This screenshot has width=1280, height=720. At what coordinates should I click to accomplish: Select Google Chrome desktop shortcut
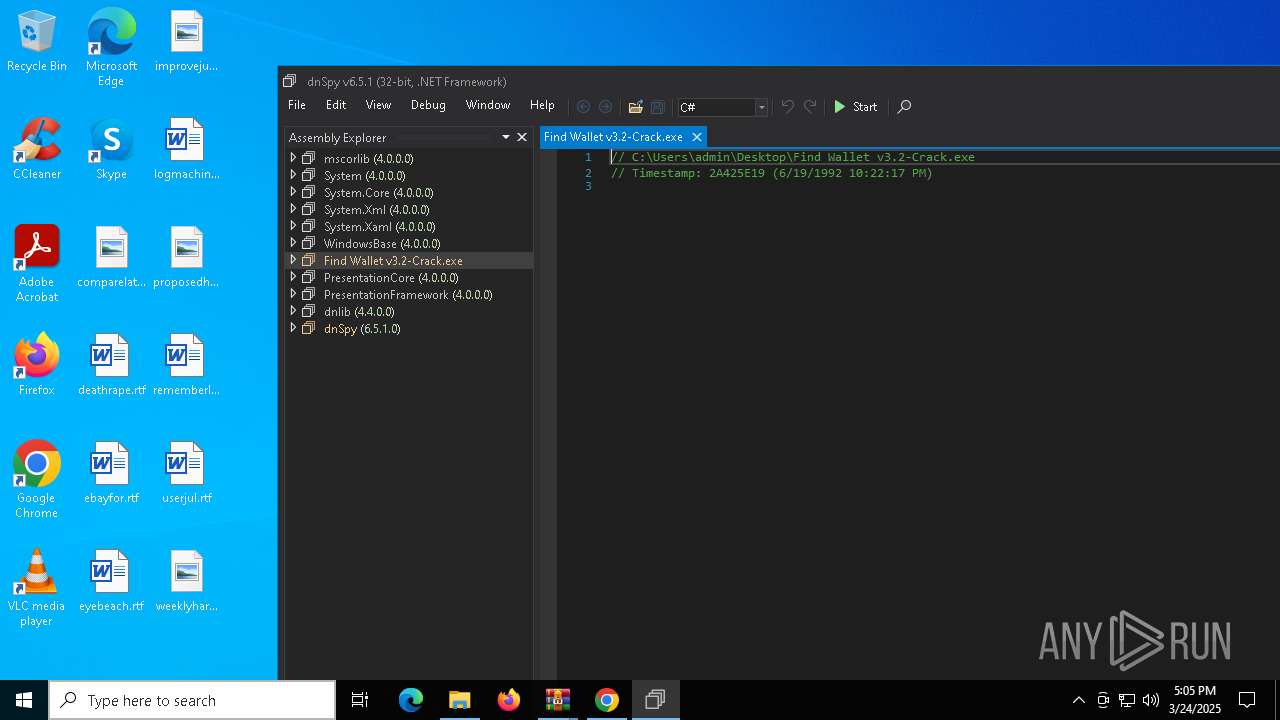[x=37, y=480]
